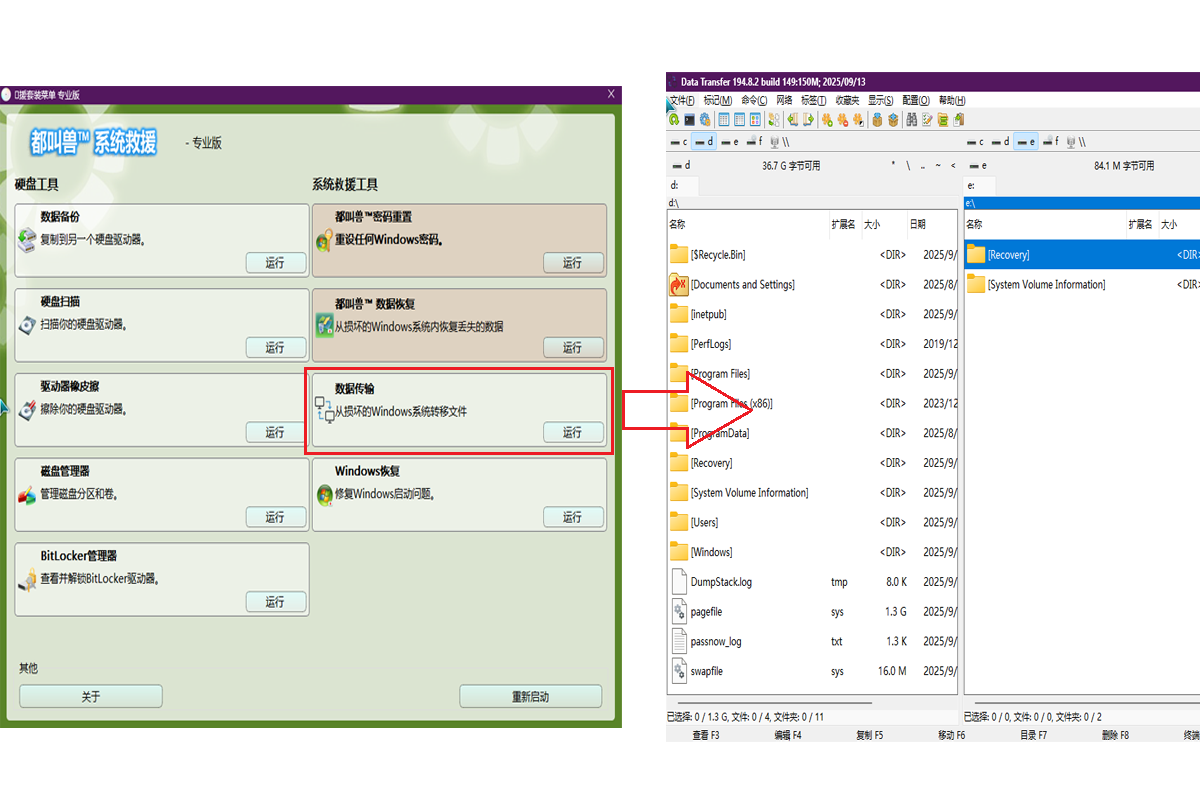Open the 配置(O) menu

tap(916, 101)
